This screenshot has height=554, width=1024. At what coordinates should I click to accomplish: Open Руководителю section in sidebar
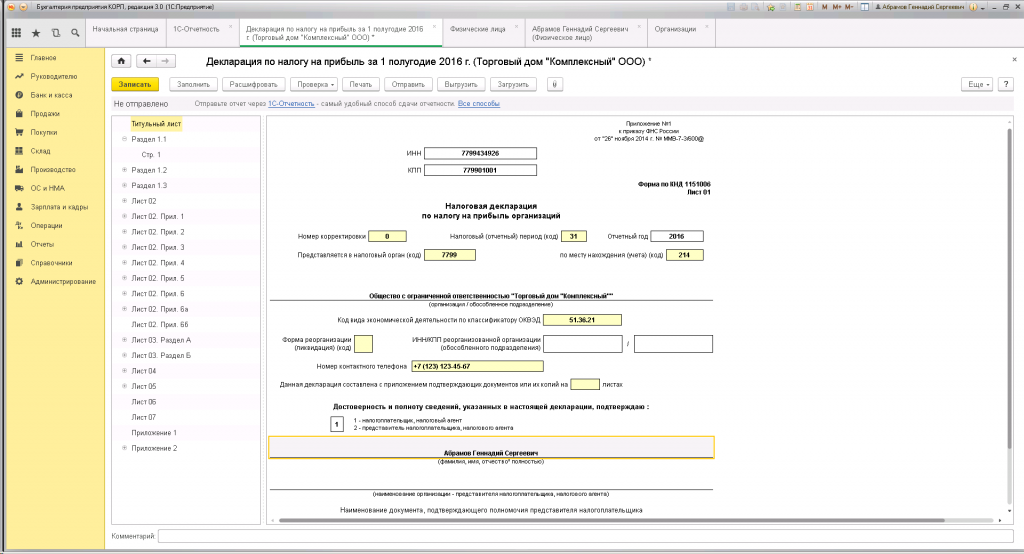pos(54,76)
